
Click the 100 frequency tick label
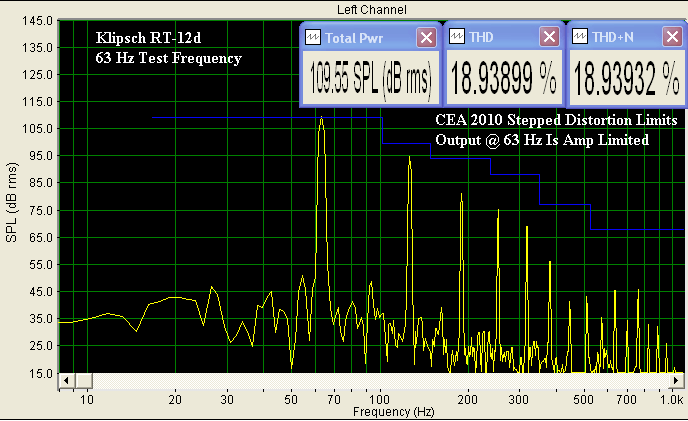pyautogui.click(x=380, y=399)
